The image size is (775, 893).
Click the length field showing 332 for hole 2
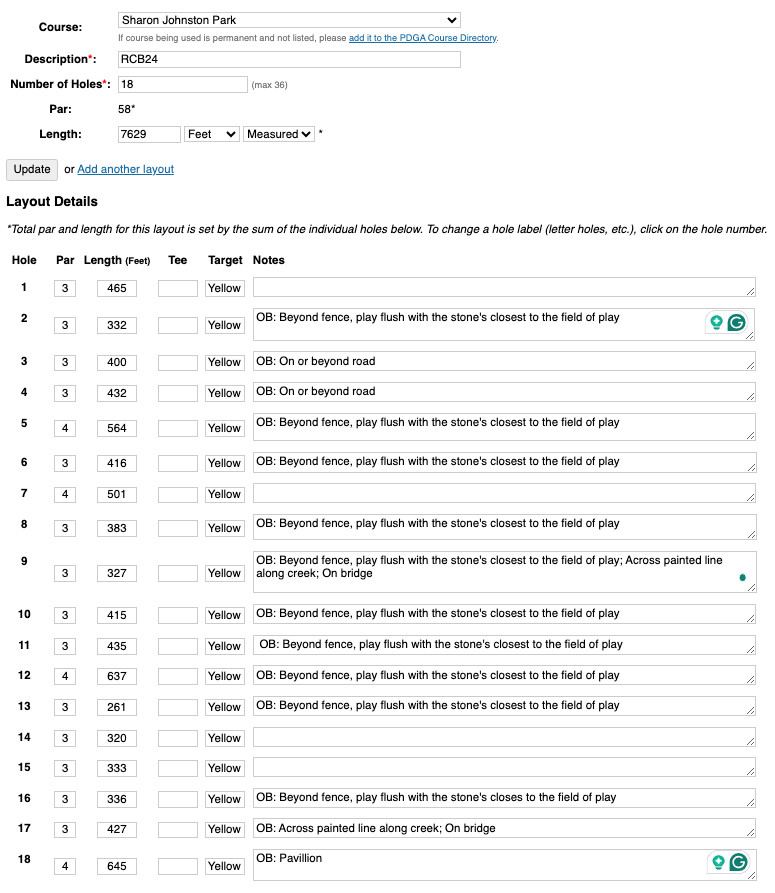117,325
